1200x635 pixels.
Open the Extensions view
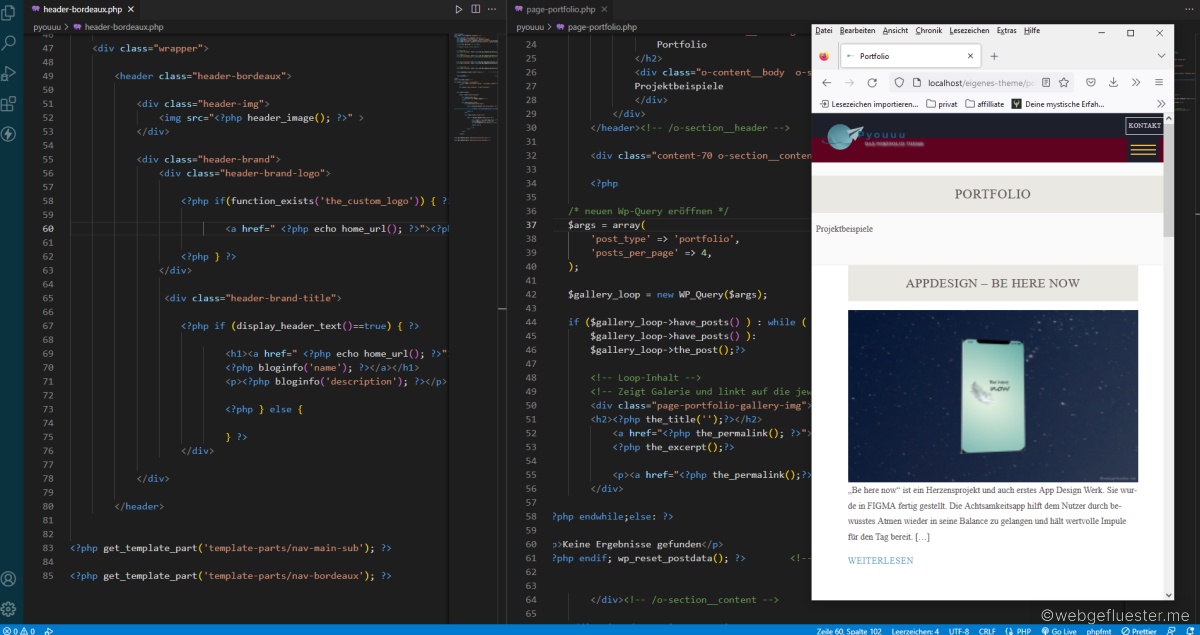pyautogui.click(x=10, y=103)
